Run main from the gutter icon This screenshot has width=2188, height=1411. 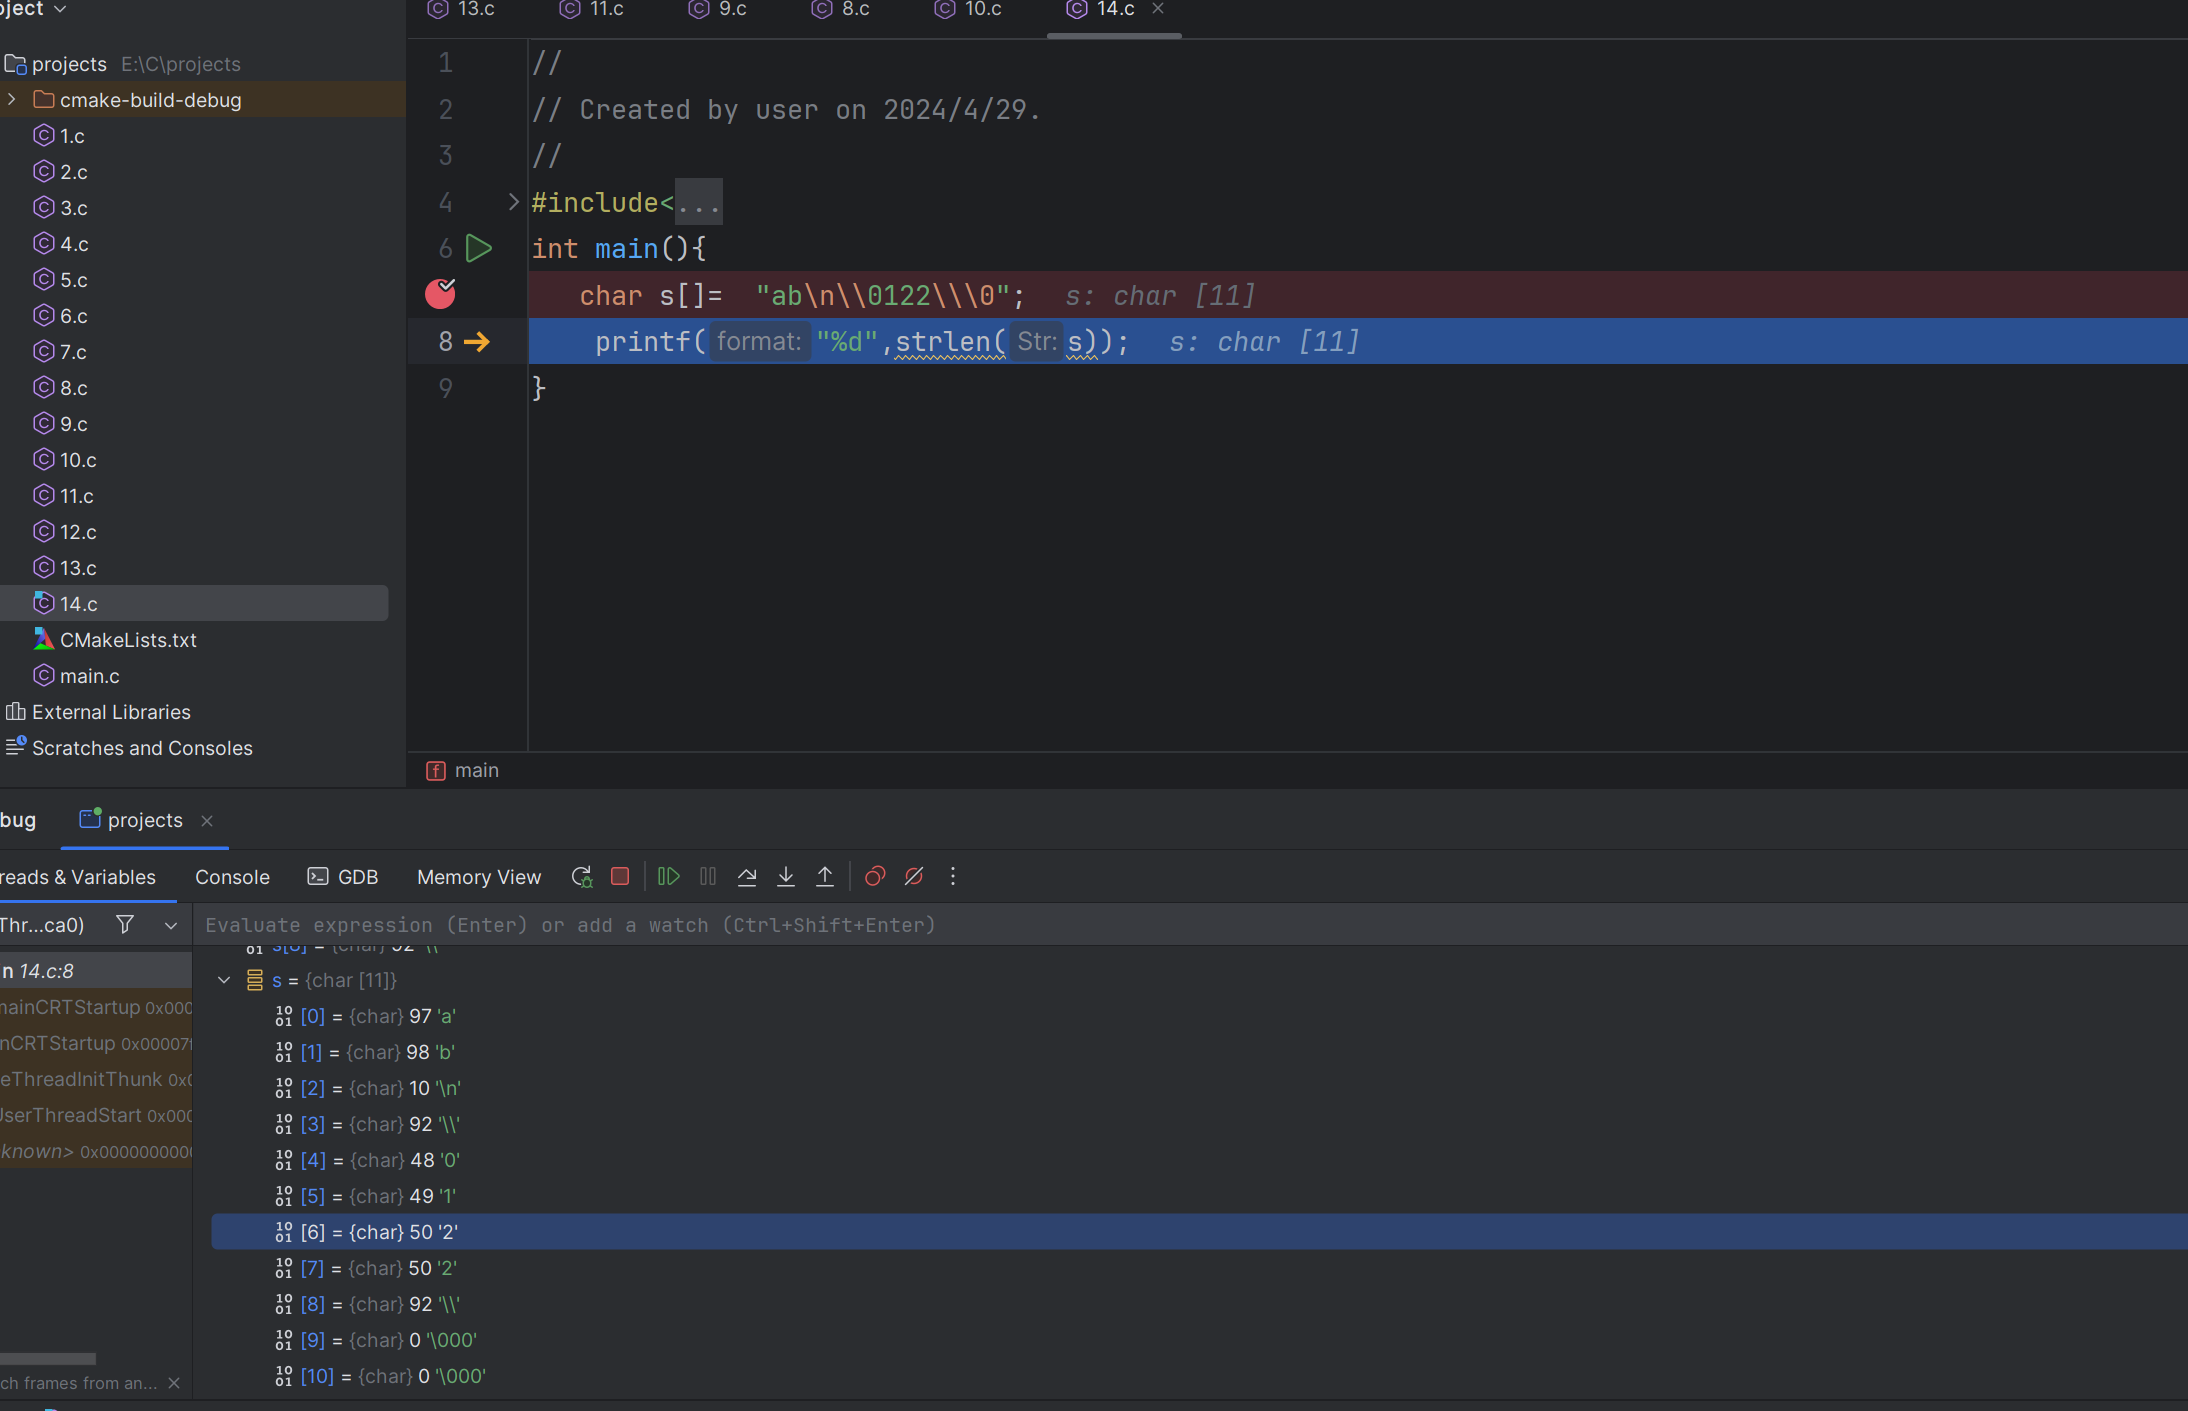click(479, 248)
